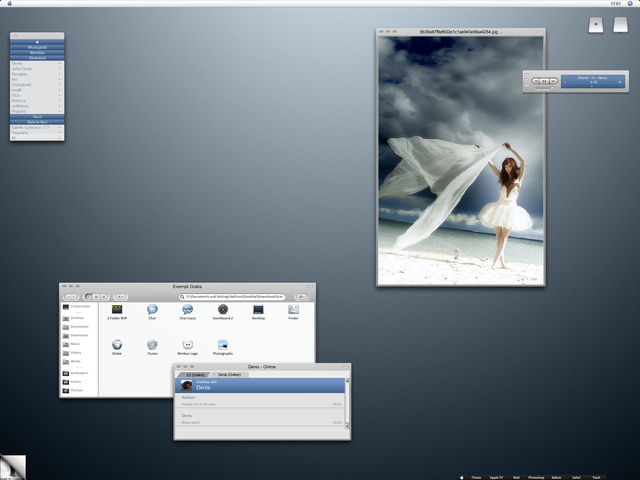Open the 2 Folder WIP icon
Screen dimensions: 640x480
coord(117,310)
